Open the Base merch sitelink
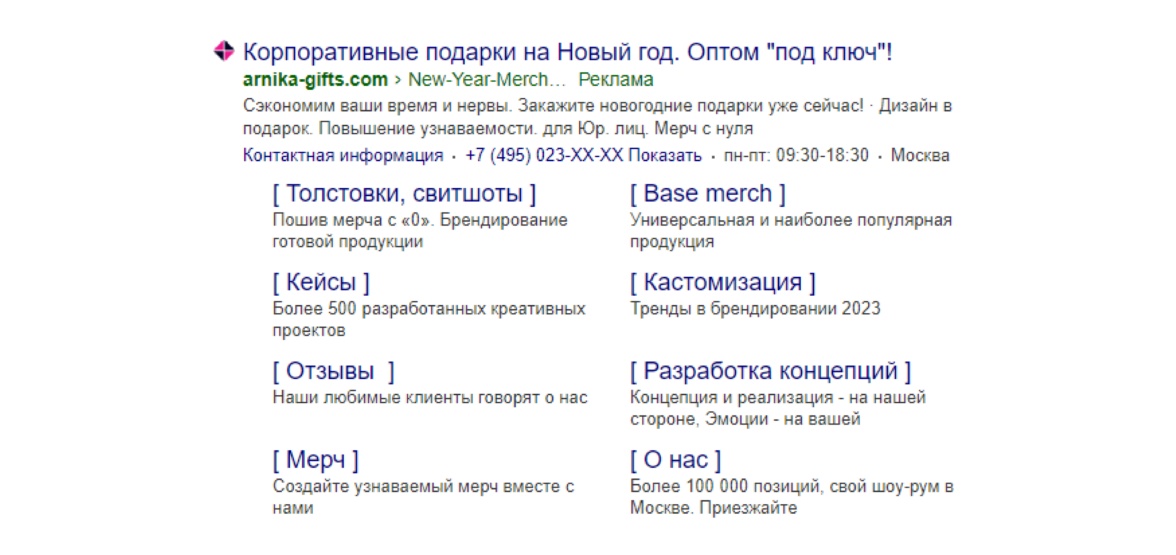1176x555 pixels. (708, 194)
